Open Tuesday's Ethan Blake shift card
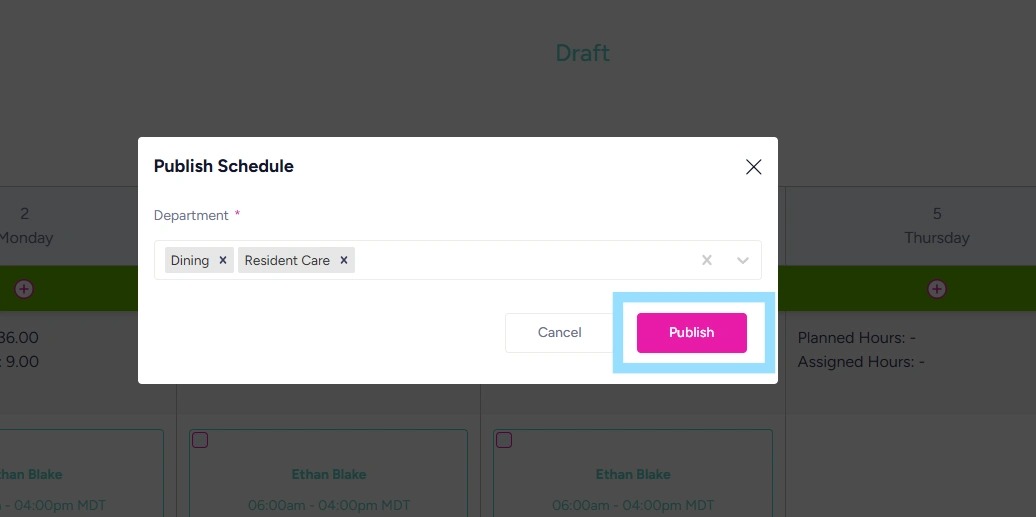 point(328,475)
